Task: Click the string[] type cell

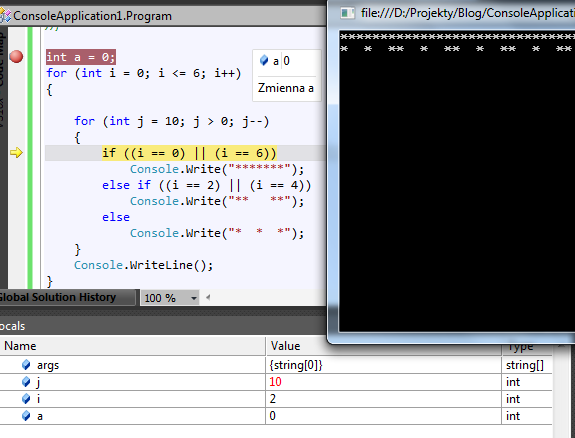Action: [525, 365]
